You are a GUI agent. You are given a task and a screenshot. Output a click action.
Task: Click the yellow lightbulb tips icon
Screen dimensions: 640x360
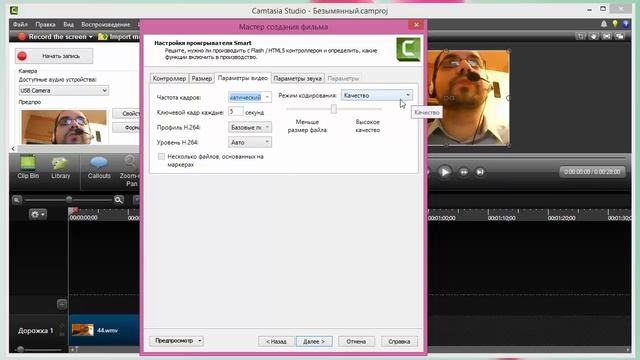coord(615,24)
